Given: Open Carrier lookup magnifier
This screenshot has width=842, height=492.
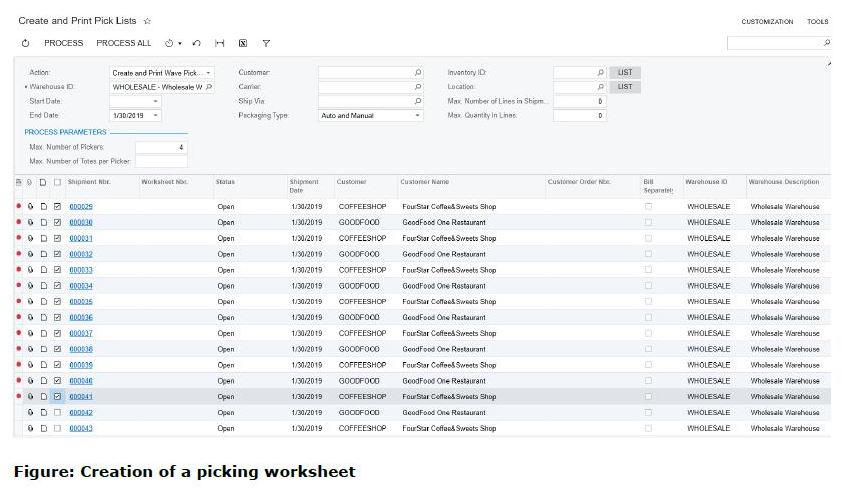Looking at the screenshot, I should [418, 86].
